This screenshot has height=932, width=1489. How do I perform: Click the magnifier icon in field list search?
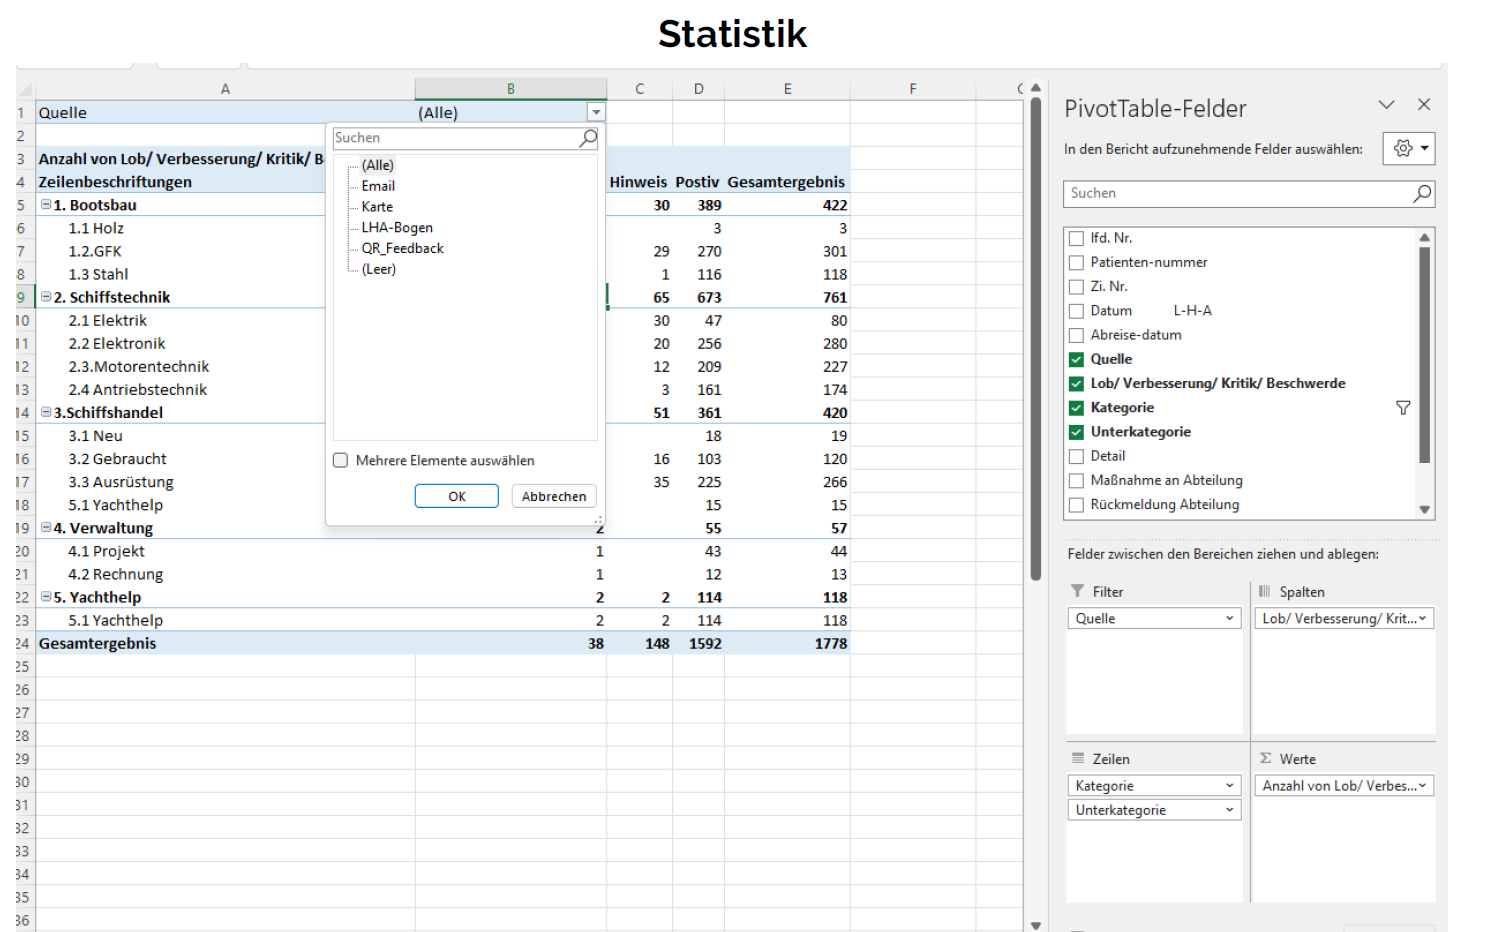point(1421,194)
